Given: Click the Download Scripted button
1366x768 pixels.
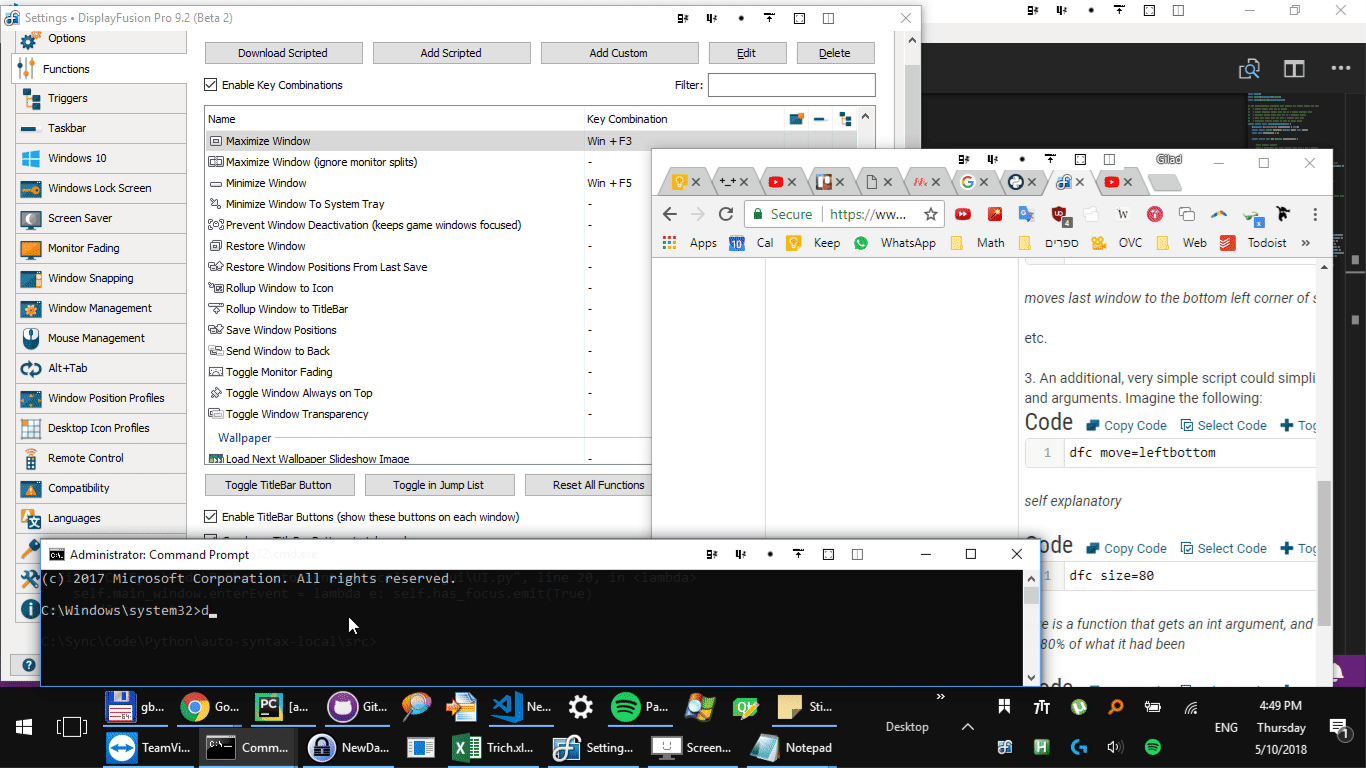Looking at the screenshot, I should pos(282,53).
